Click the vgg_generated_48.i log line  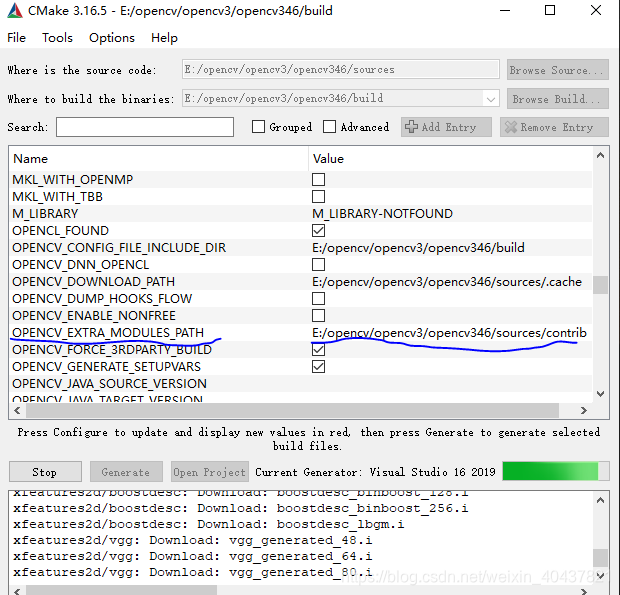click(193, 540)
